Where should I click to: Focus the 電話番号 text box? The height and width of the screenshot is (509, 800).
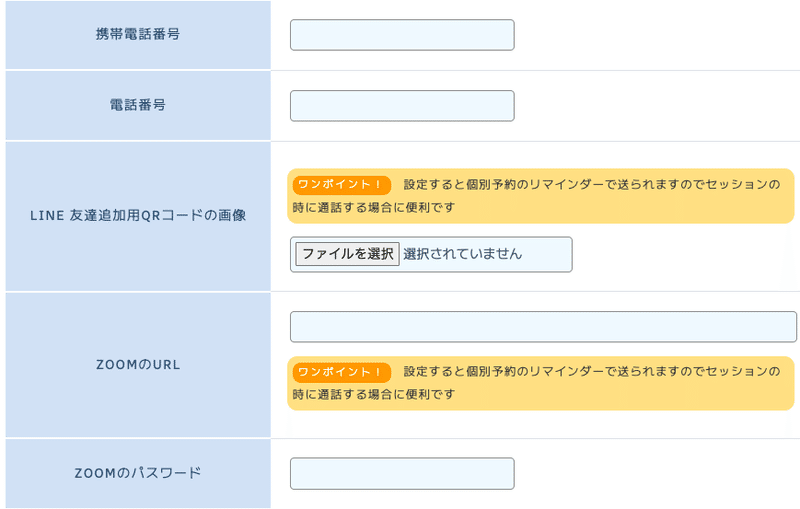click(x=402, y=106)
